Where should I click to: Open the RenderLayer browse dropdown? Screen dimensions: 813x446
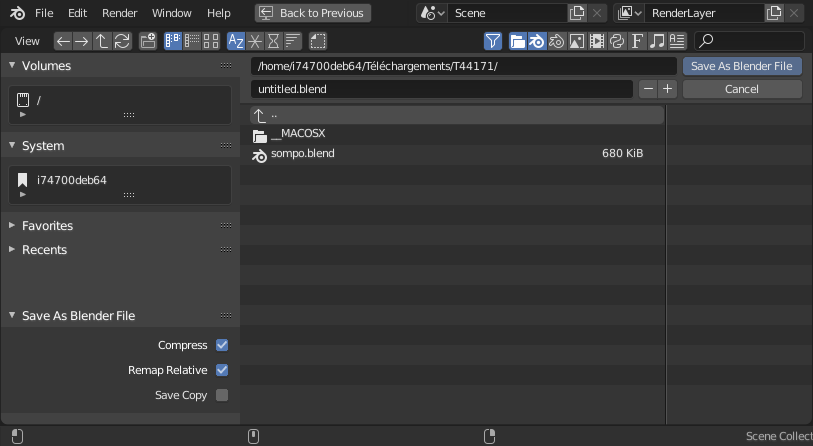tap(629, 13)
